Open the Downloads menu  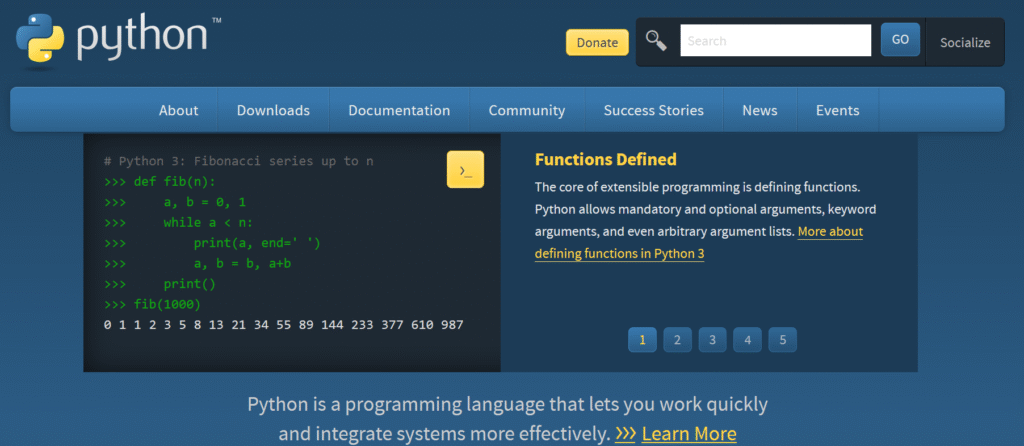pyautogui.click(x=273, y=110)
